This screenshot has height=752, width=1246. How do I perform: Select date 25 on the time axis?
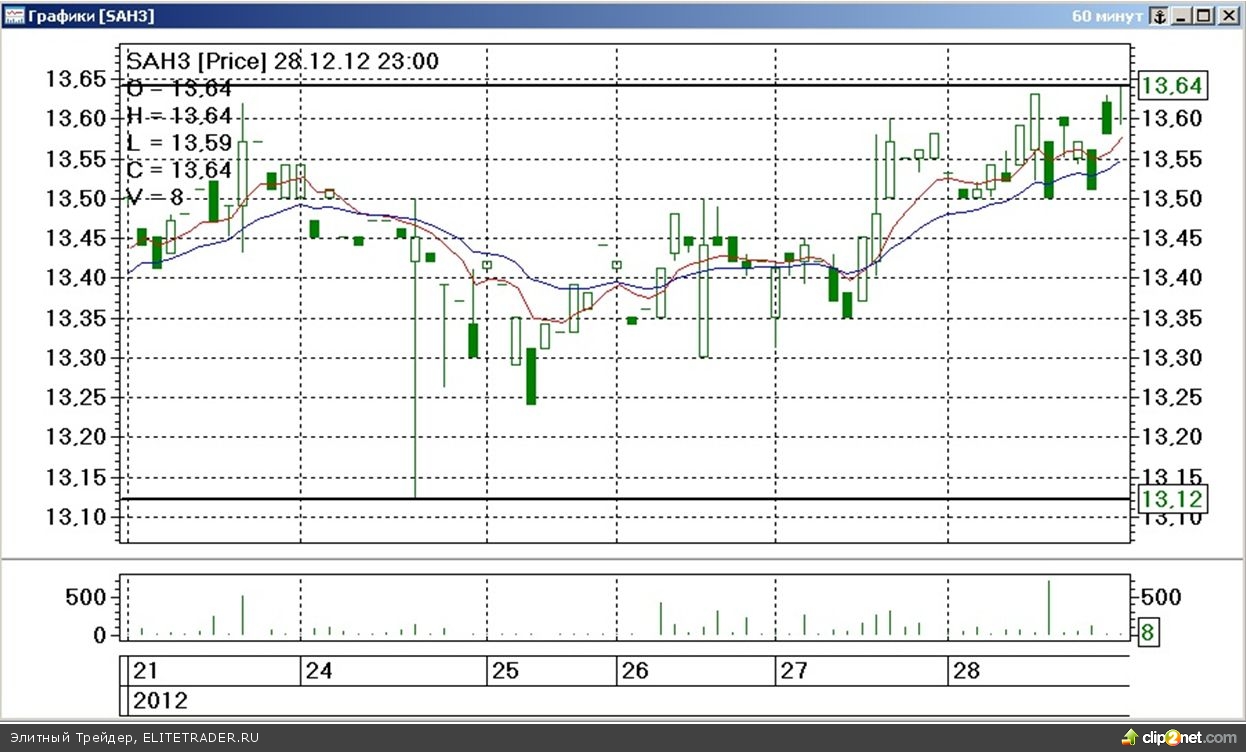(x=505, y=671)
